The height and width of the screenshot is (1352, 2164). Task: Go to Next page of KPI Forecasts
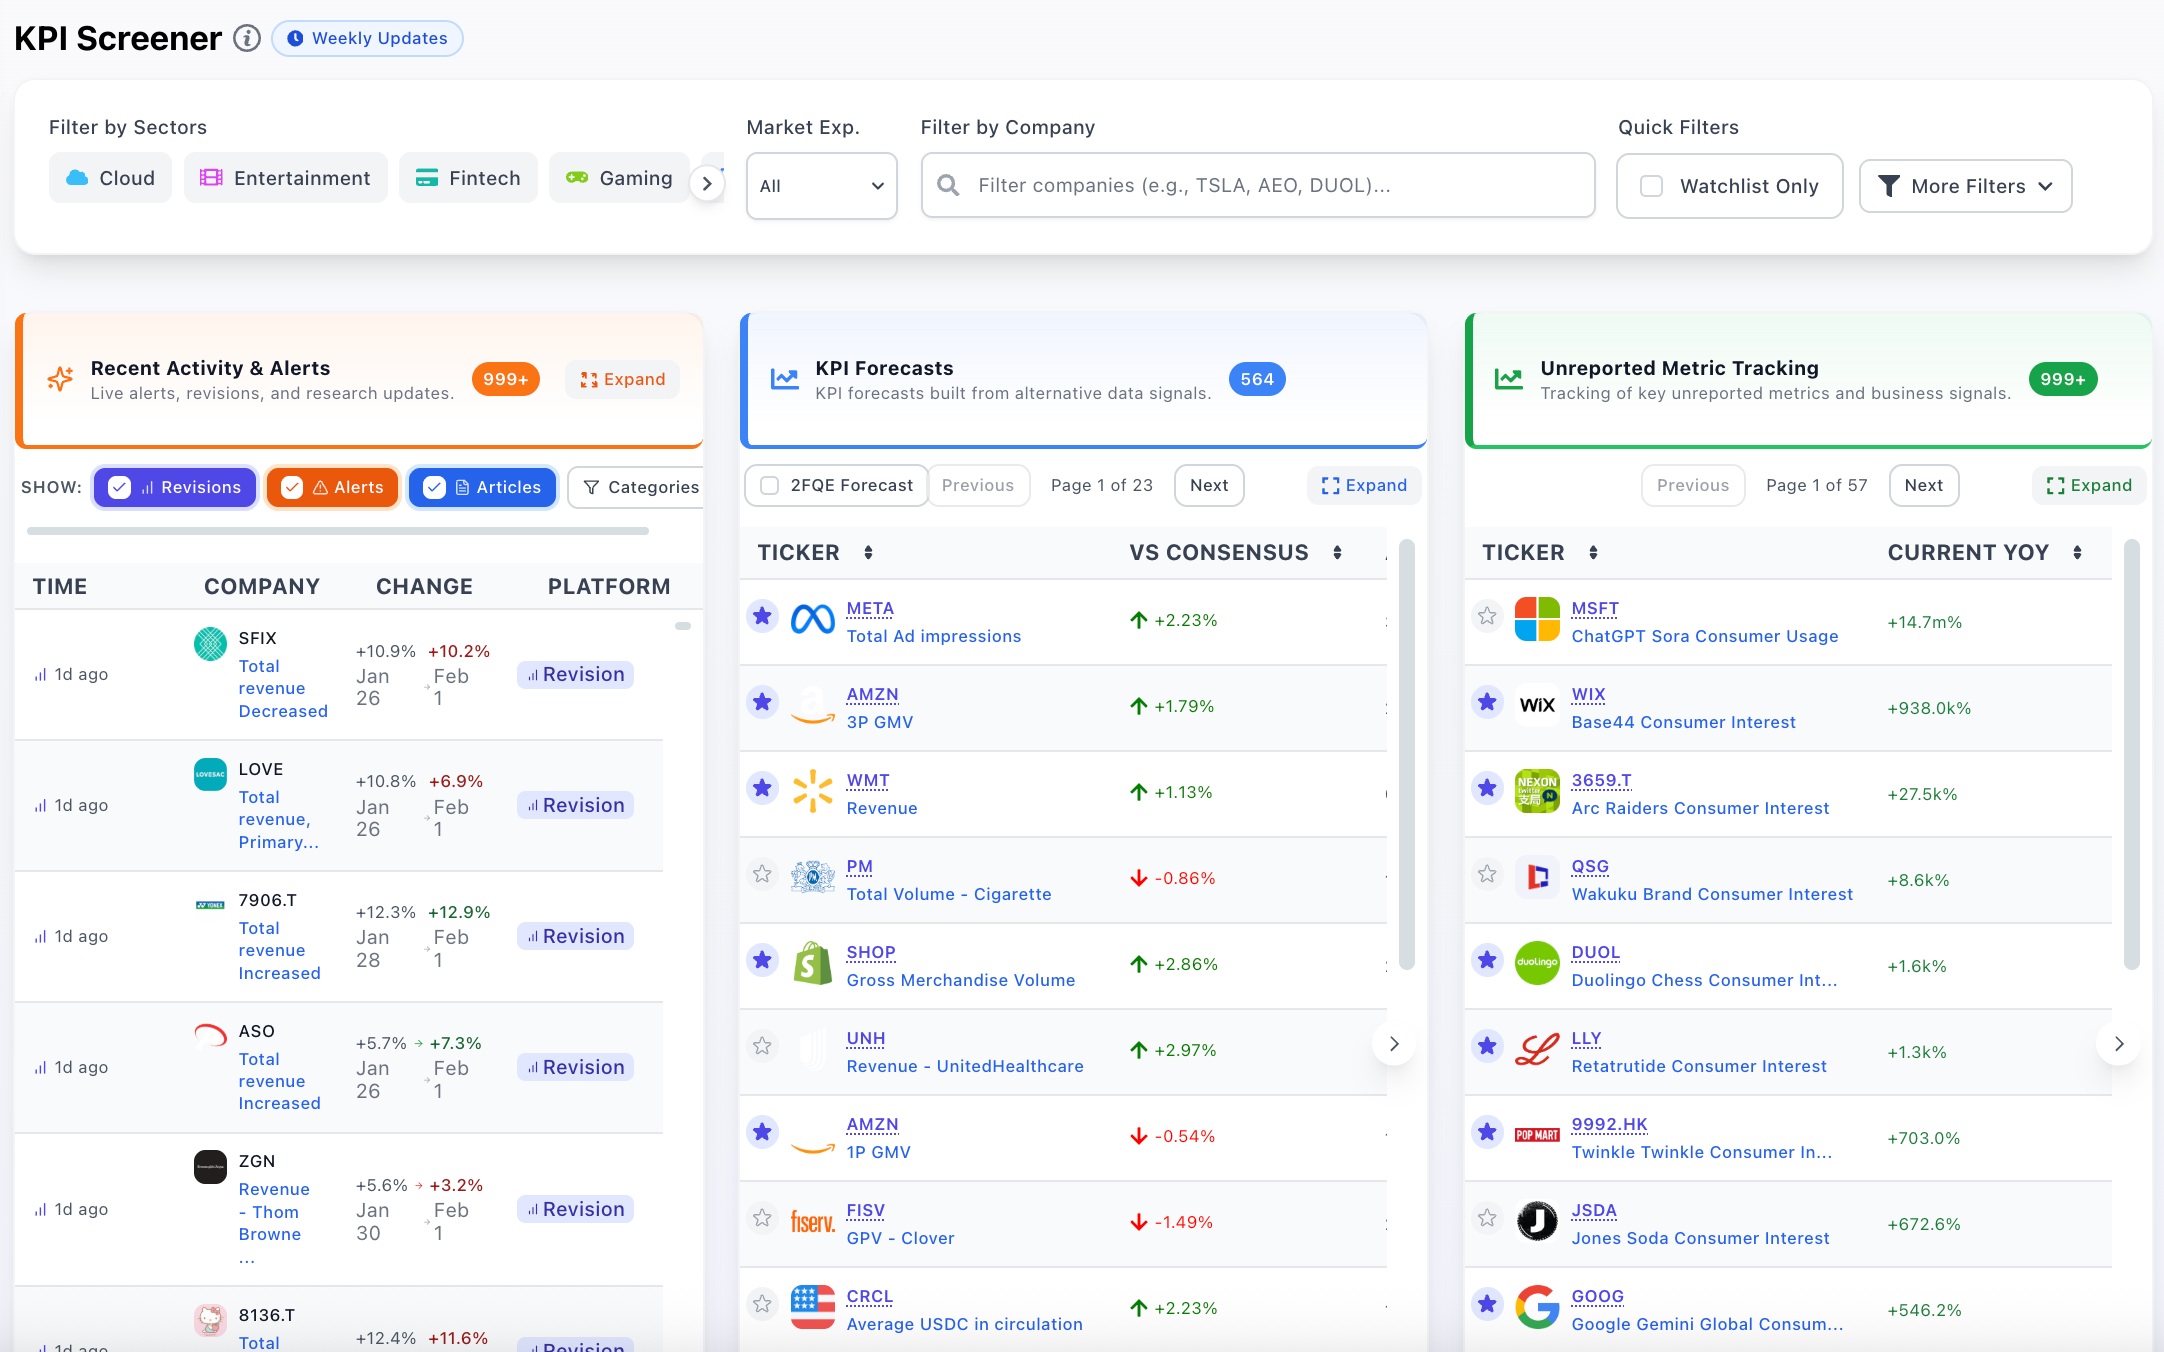tap(1208, 486)
